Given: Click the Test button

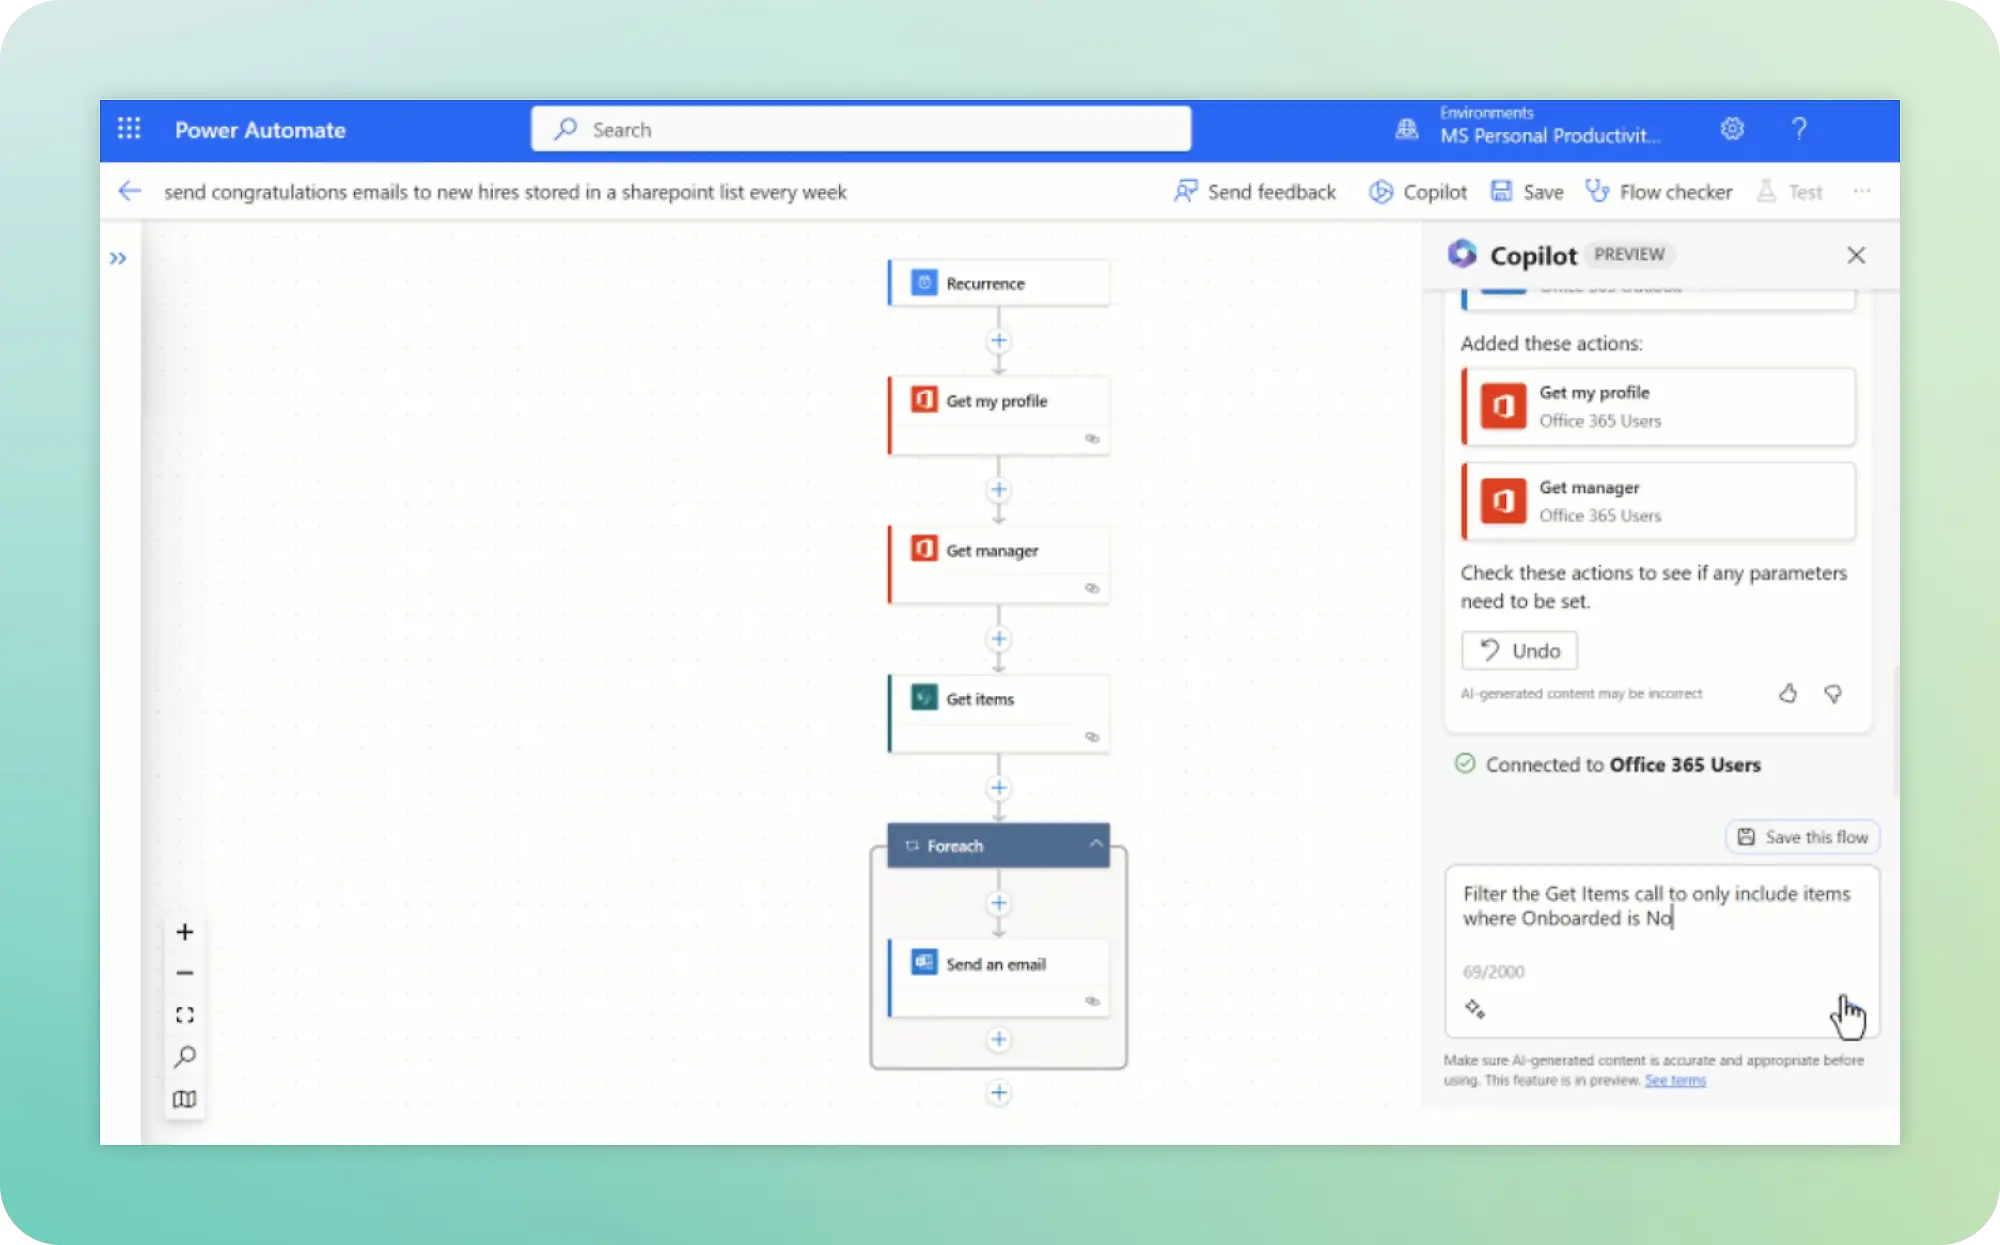Looking at the screenshot, I should [x=1790, y=191].
